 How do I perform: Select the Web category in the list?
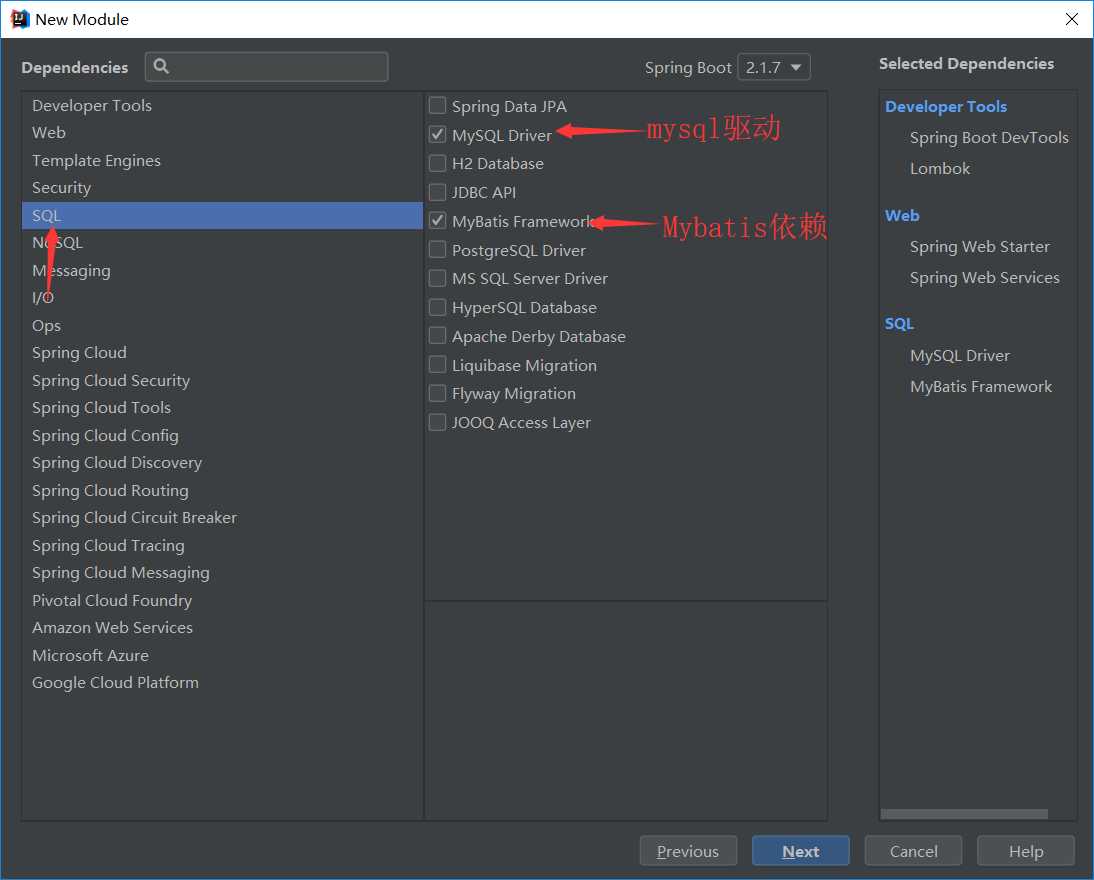[x=222, y=133]
